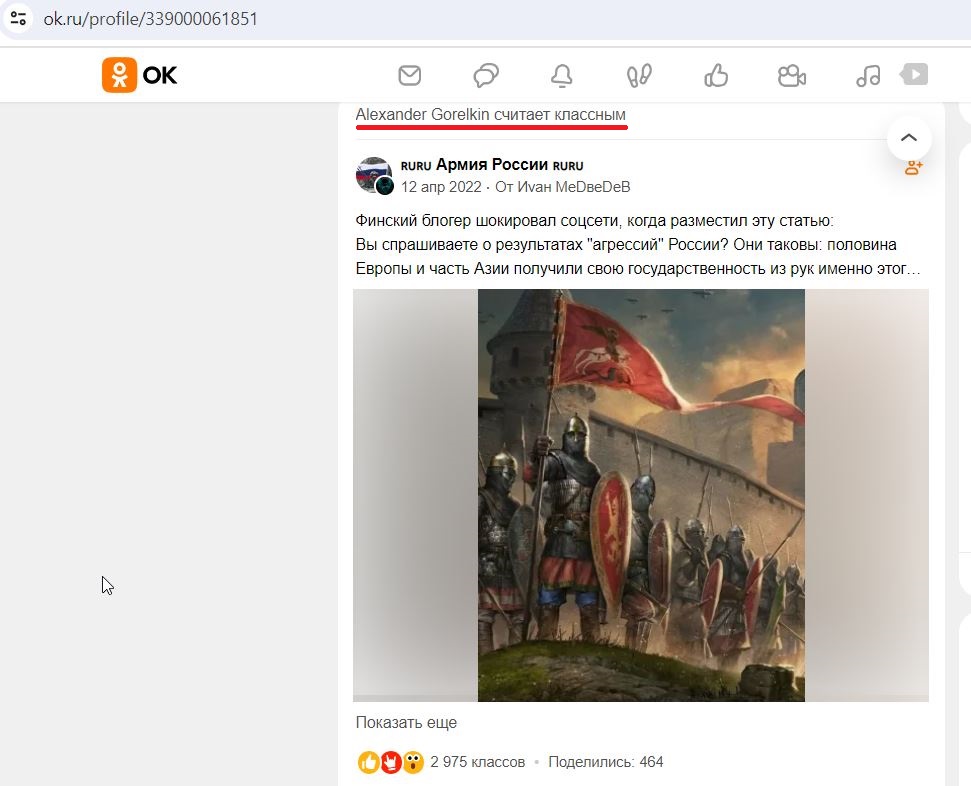This screenshot has width=971, height=786.
Task: Open discussions speech bubbles icon
Action: (486, 76)
